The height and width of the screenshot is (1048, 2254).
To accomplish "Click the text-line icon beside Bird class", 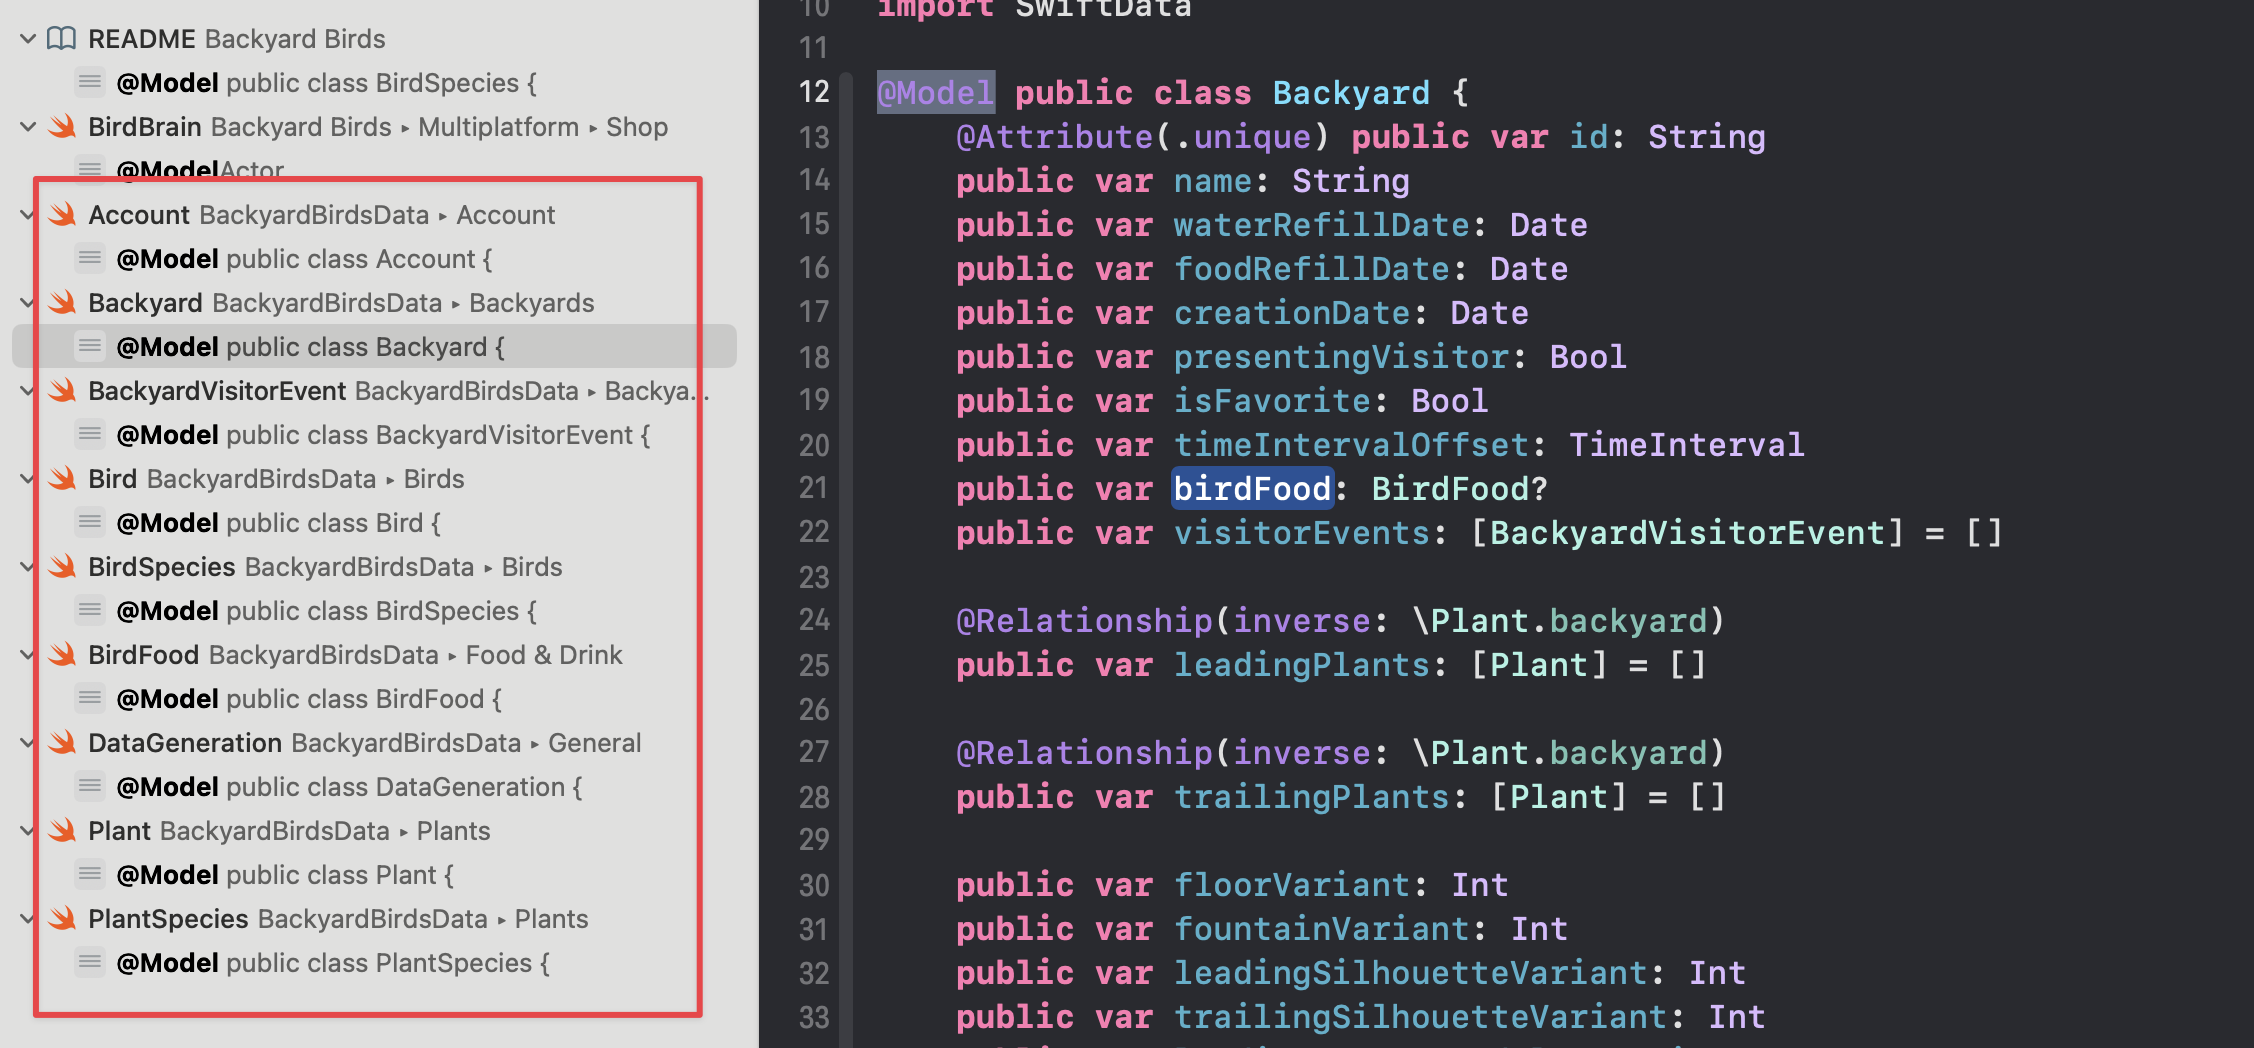I will 90,523.
